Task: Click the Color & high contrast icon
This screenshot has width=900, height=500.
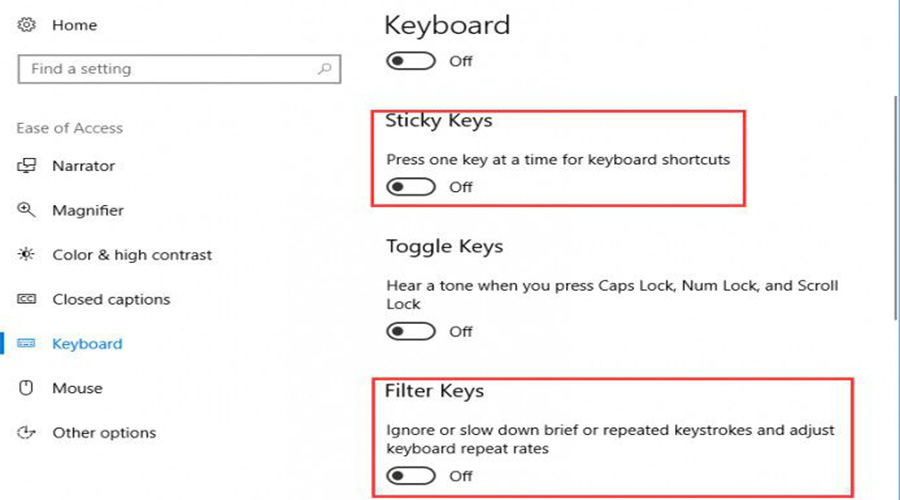Action: click(x=27, y=255)
